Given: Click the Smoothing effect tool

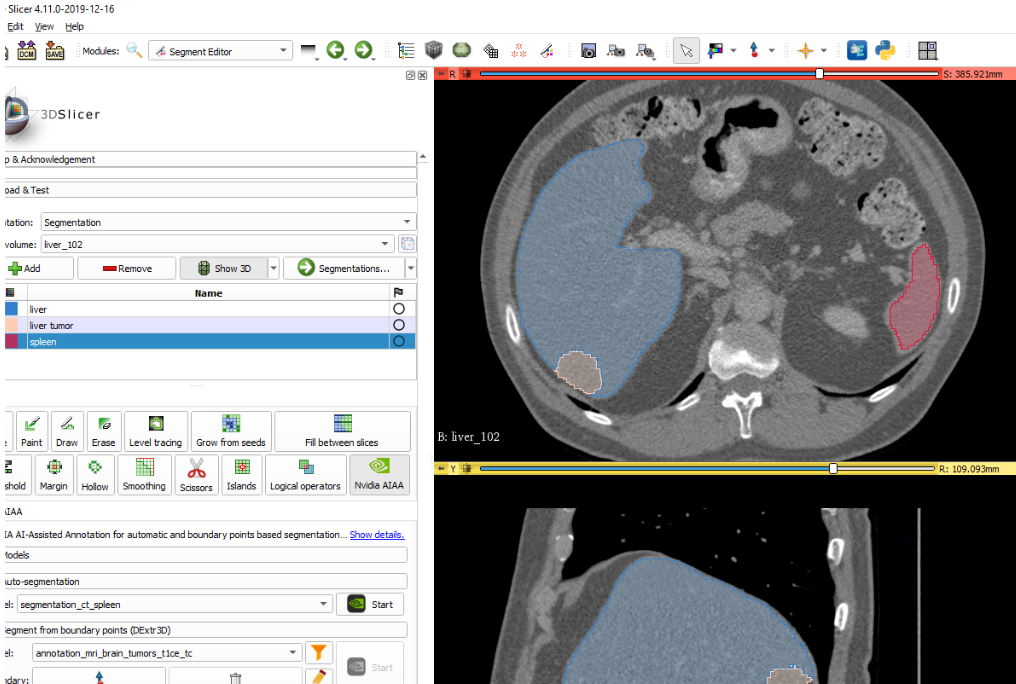Looking at the screenshot, I should (x=144, y=475).
